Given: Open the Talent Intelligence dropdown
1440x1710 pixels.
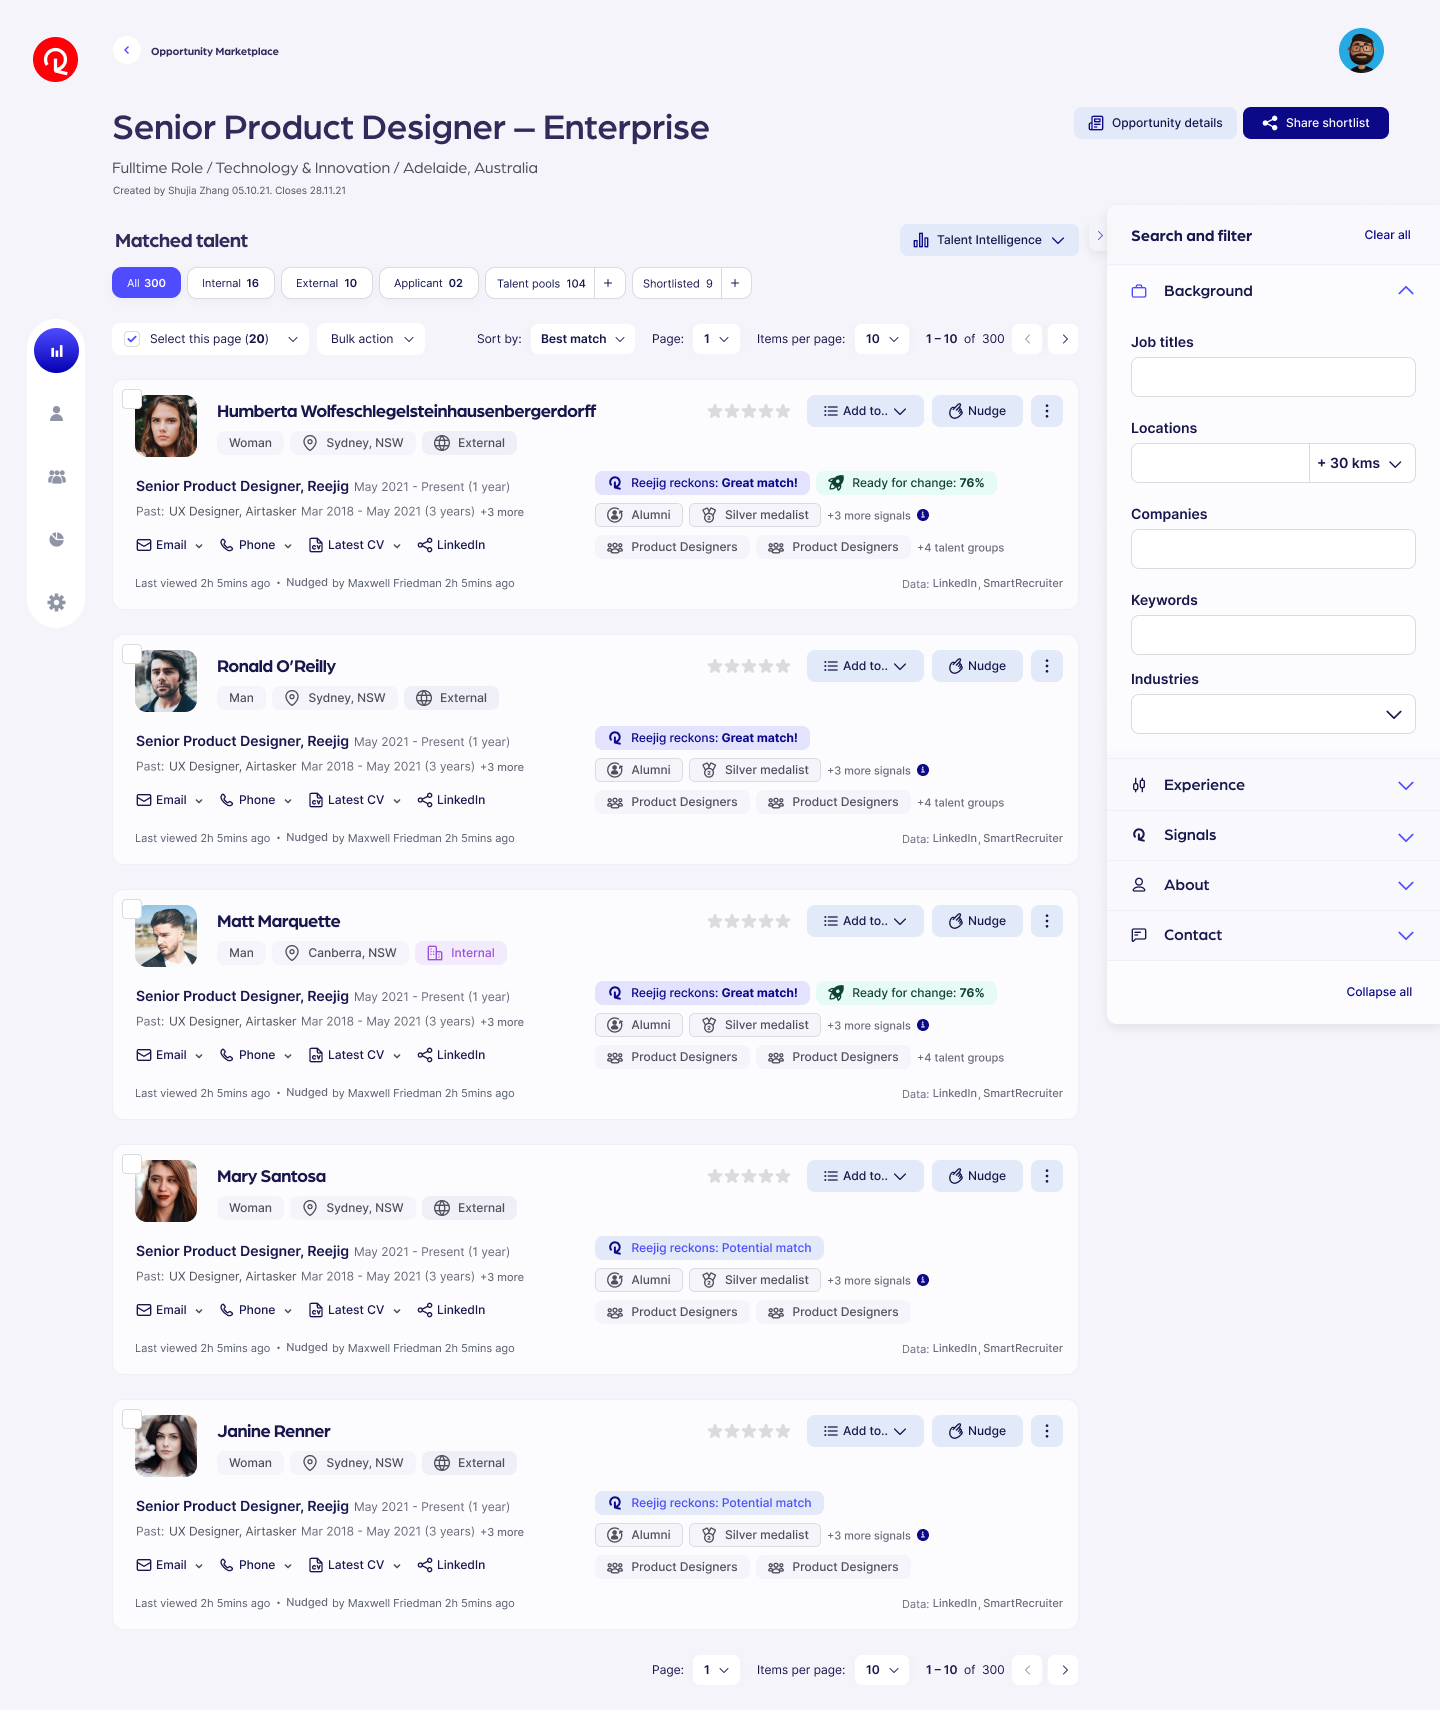Looking at the screenshot, I should click(x=989, y=240).
